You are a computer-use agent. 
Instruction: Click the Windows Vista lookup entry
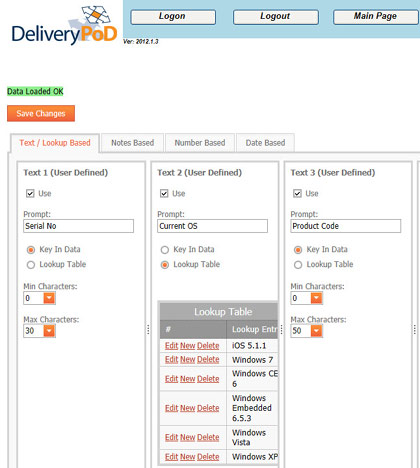(x=249, y=437)
